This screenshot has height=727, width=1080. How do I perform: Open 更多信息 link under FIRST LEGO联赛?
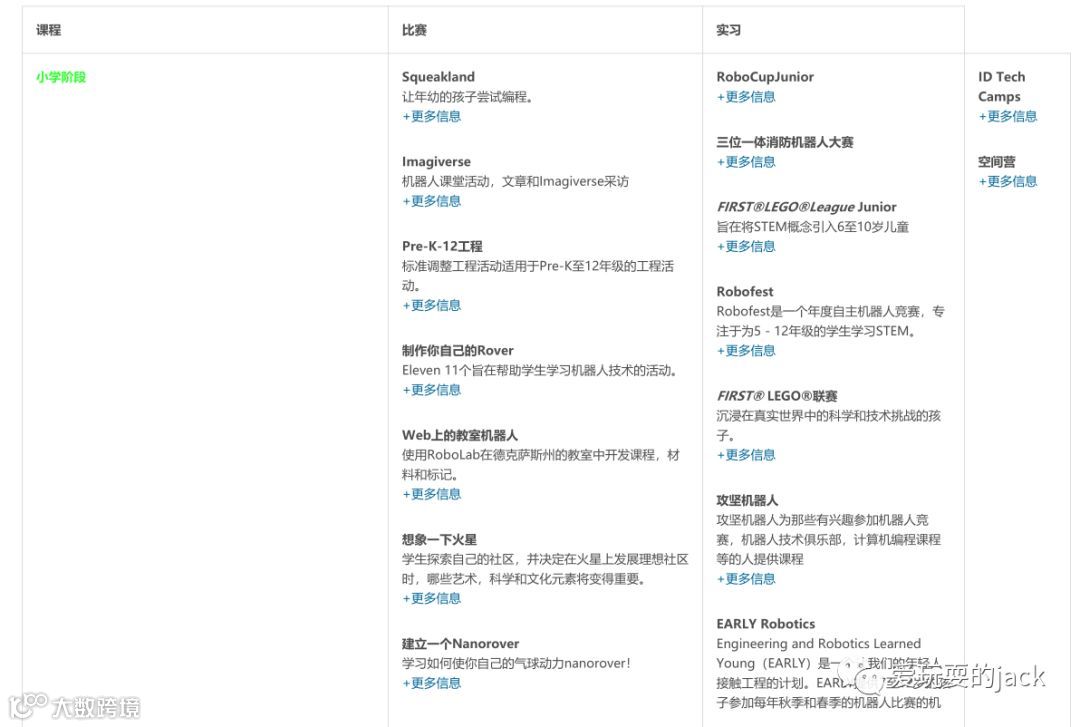(746, 455)
